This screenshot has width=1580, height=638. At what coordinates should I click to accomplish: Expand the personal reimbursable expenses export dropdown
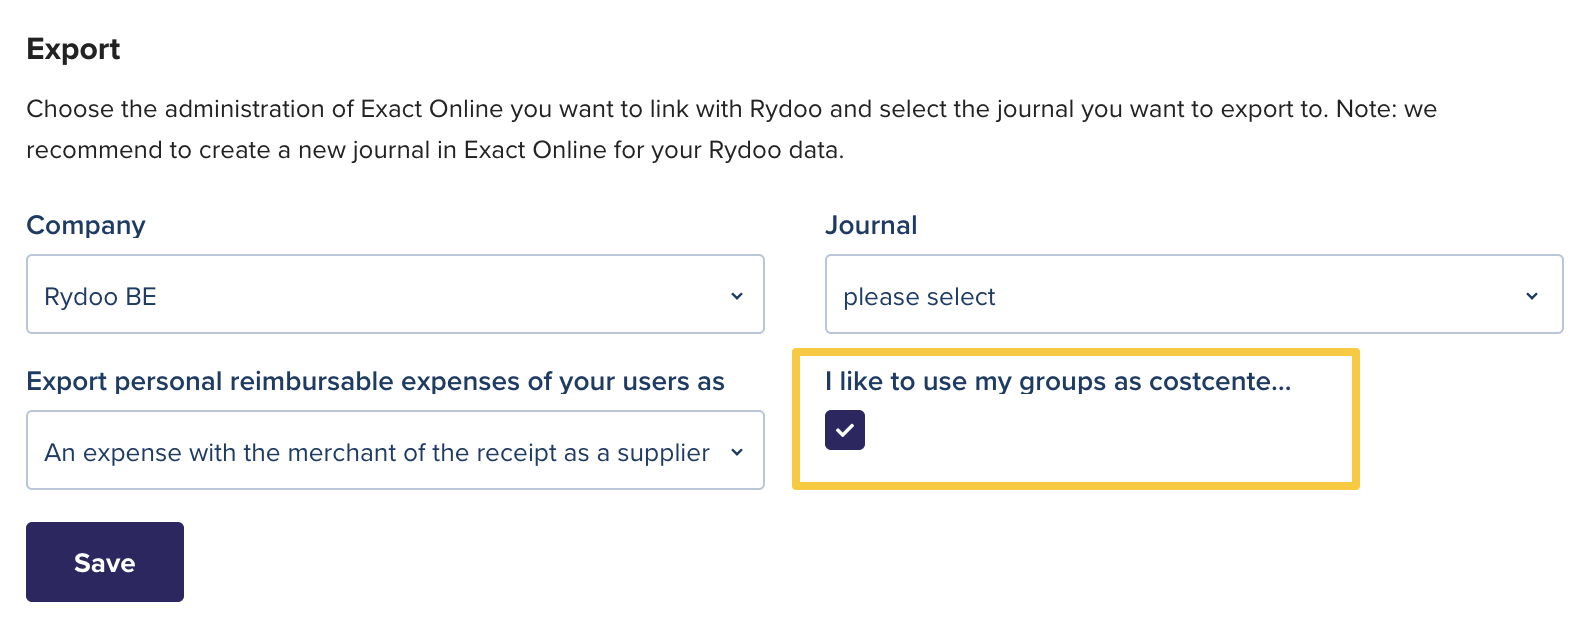395,451
